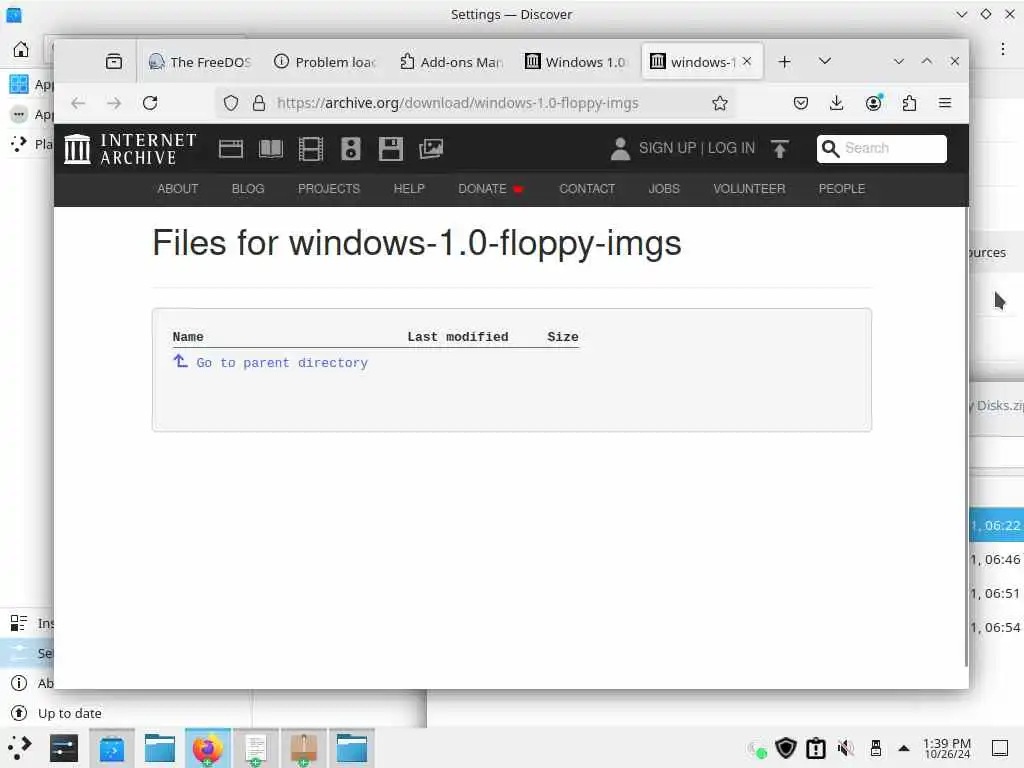Viewport: 1024px width, 768px height.
Task: Open VOLUNTEER page link
Action: [749, 189]
